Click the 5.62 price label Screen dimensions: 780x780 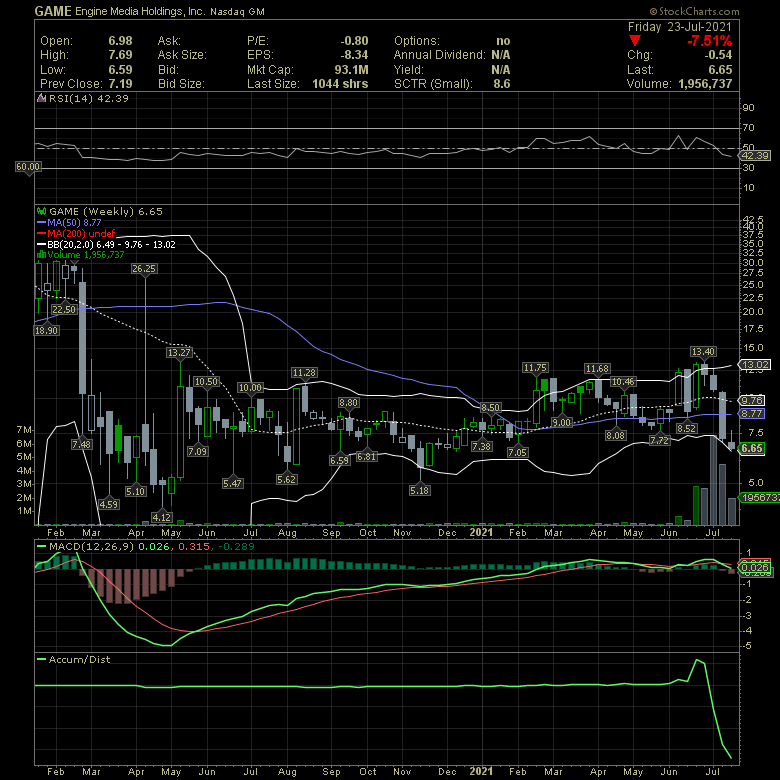[287, 480]
